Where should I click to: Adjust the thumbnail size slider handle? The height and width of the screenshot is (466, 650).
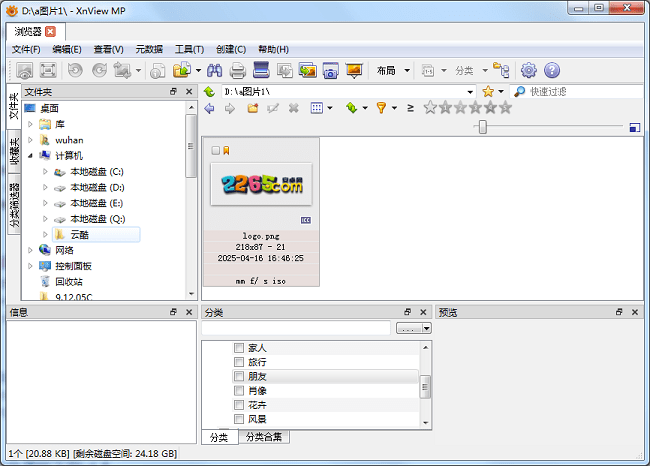(483, 127)
